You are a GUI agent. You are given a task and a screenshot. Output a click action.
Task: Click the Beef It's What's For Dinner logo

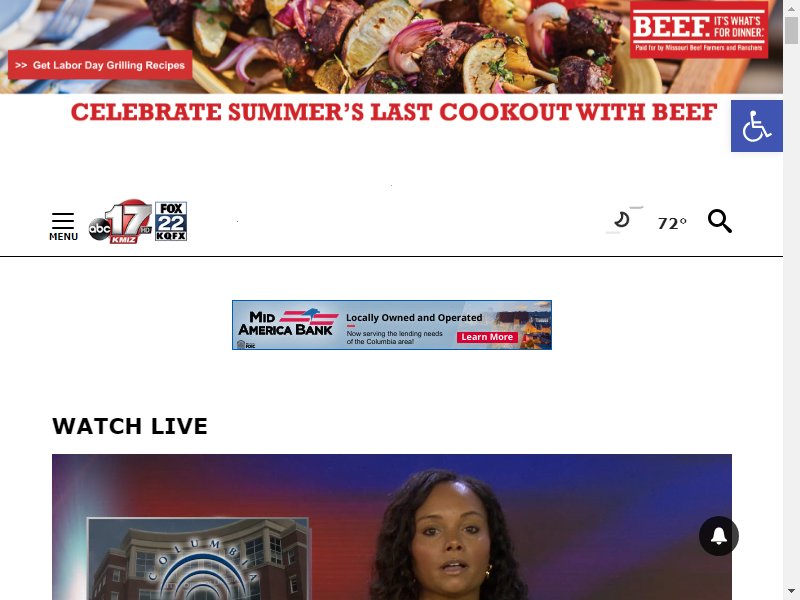(699, 30)
